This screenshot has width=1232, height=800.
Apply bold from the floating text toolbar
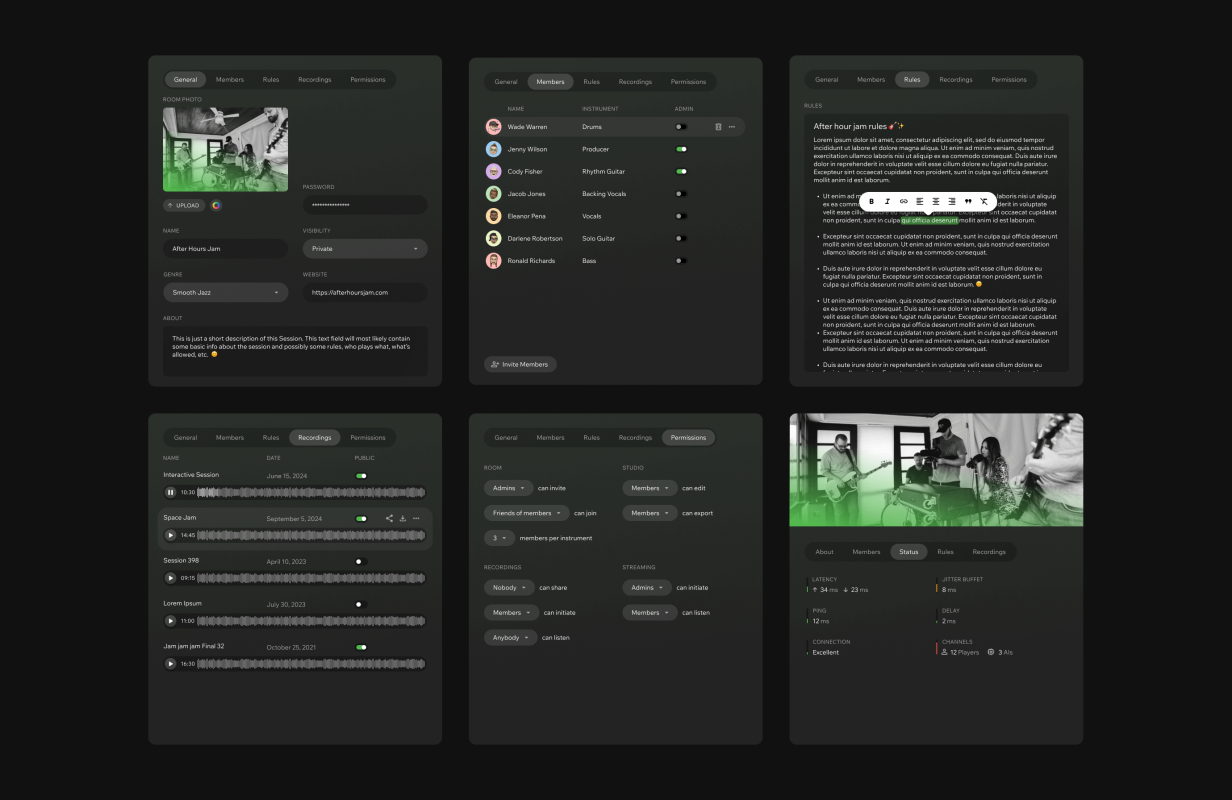[871, 201]
